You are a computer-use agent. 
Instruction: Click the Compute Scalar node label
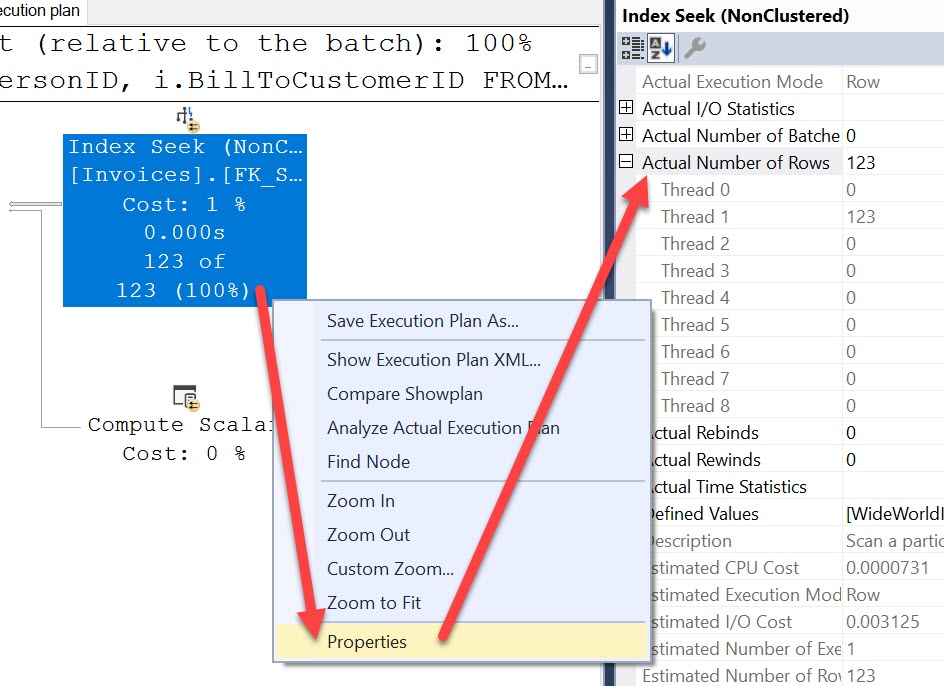[181, 424]
